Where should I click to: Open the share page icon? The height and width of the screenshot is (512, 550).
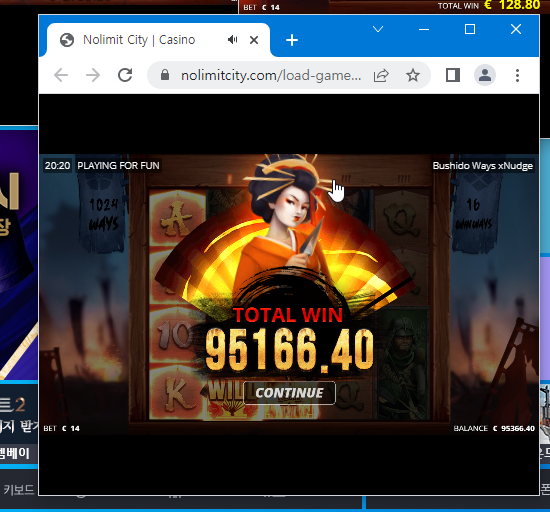click(381, 75)
